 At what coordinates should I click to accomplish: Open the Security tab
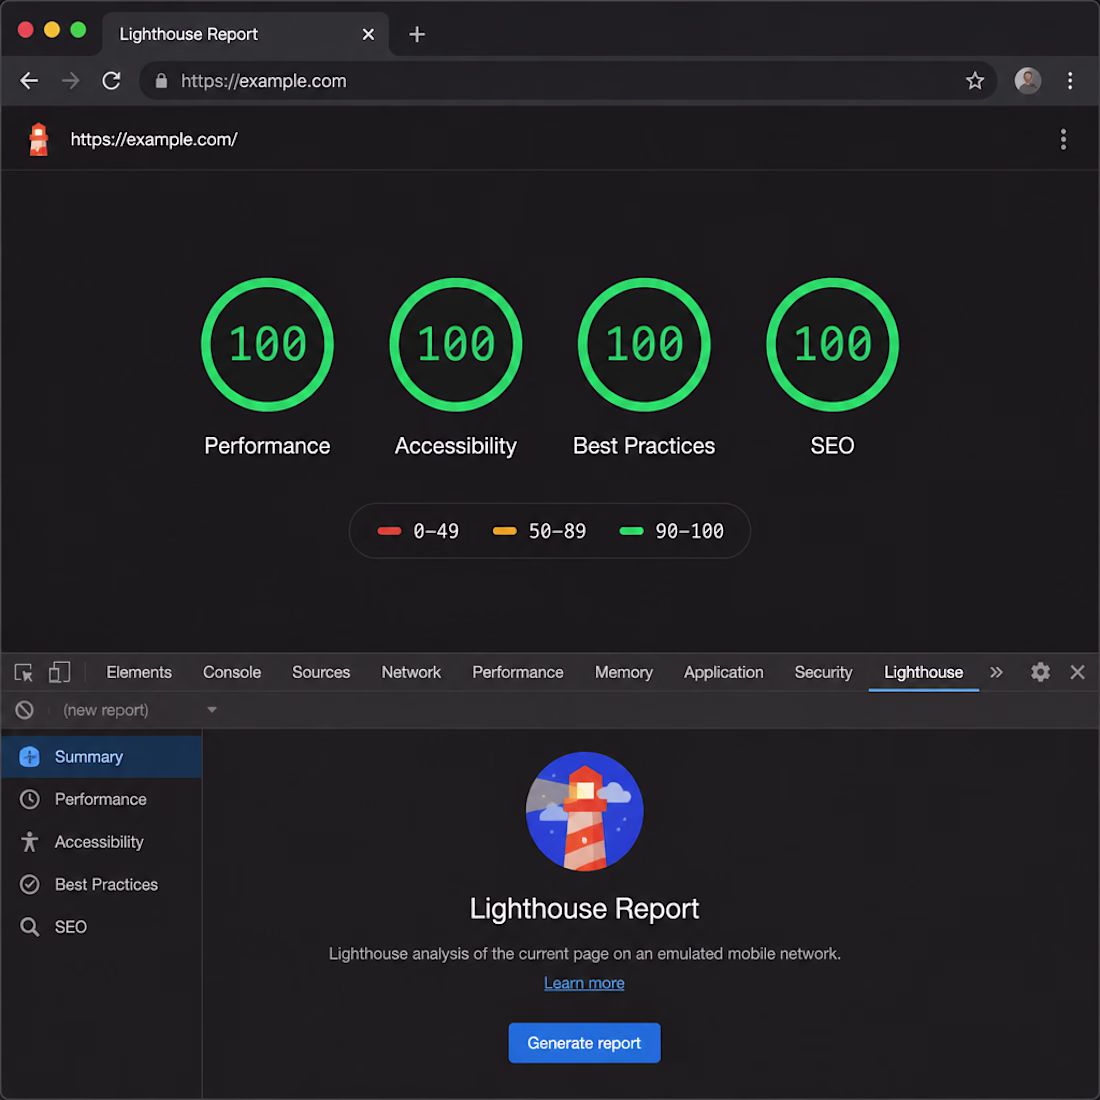pyautogui.click(x=823, y=672)
